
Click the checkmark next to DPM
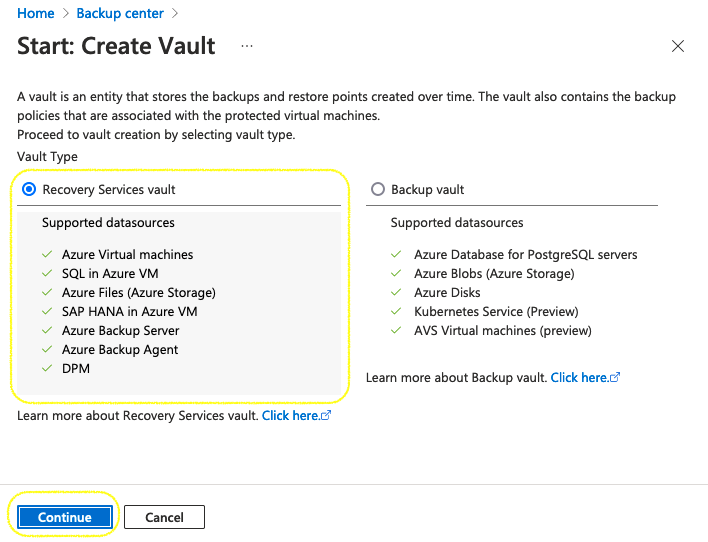(47, 368)
